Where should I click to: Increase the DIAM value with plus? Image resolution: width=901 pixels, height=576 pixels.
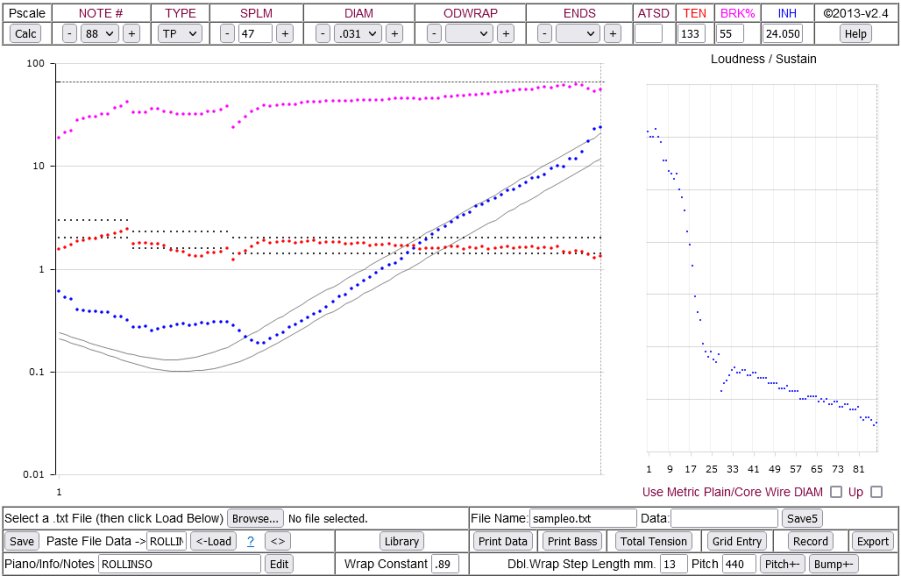(394, 34)
